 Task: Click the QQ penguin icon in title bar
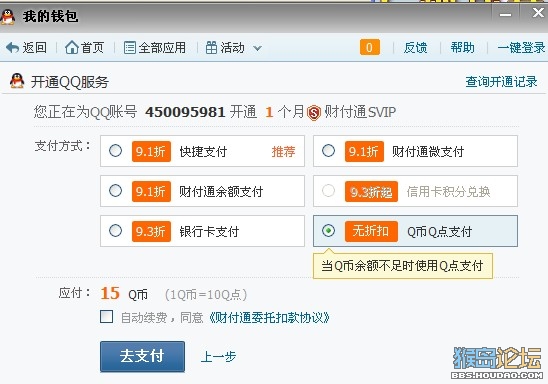pyautogui.click(x=8, y=16)
